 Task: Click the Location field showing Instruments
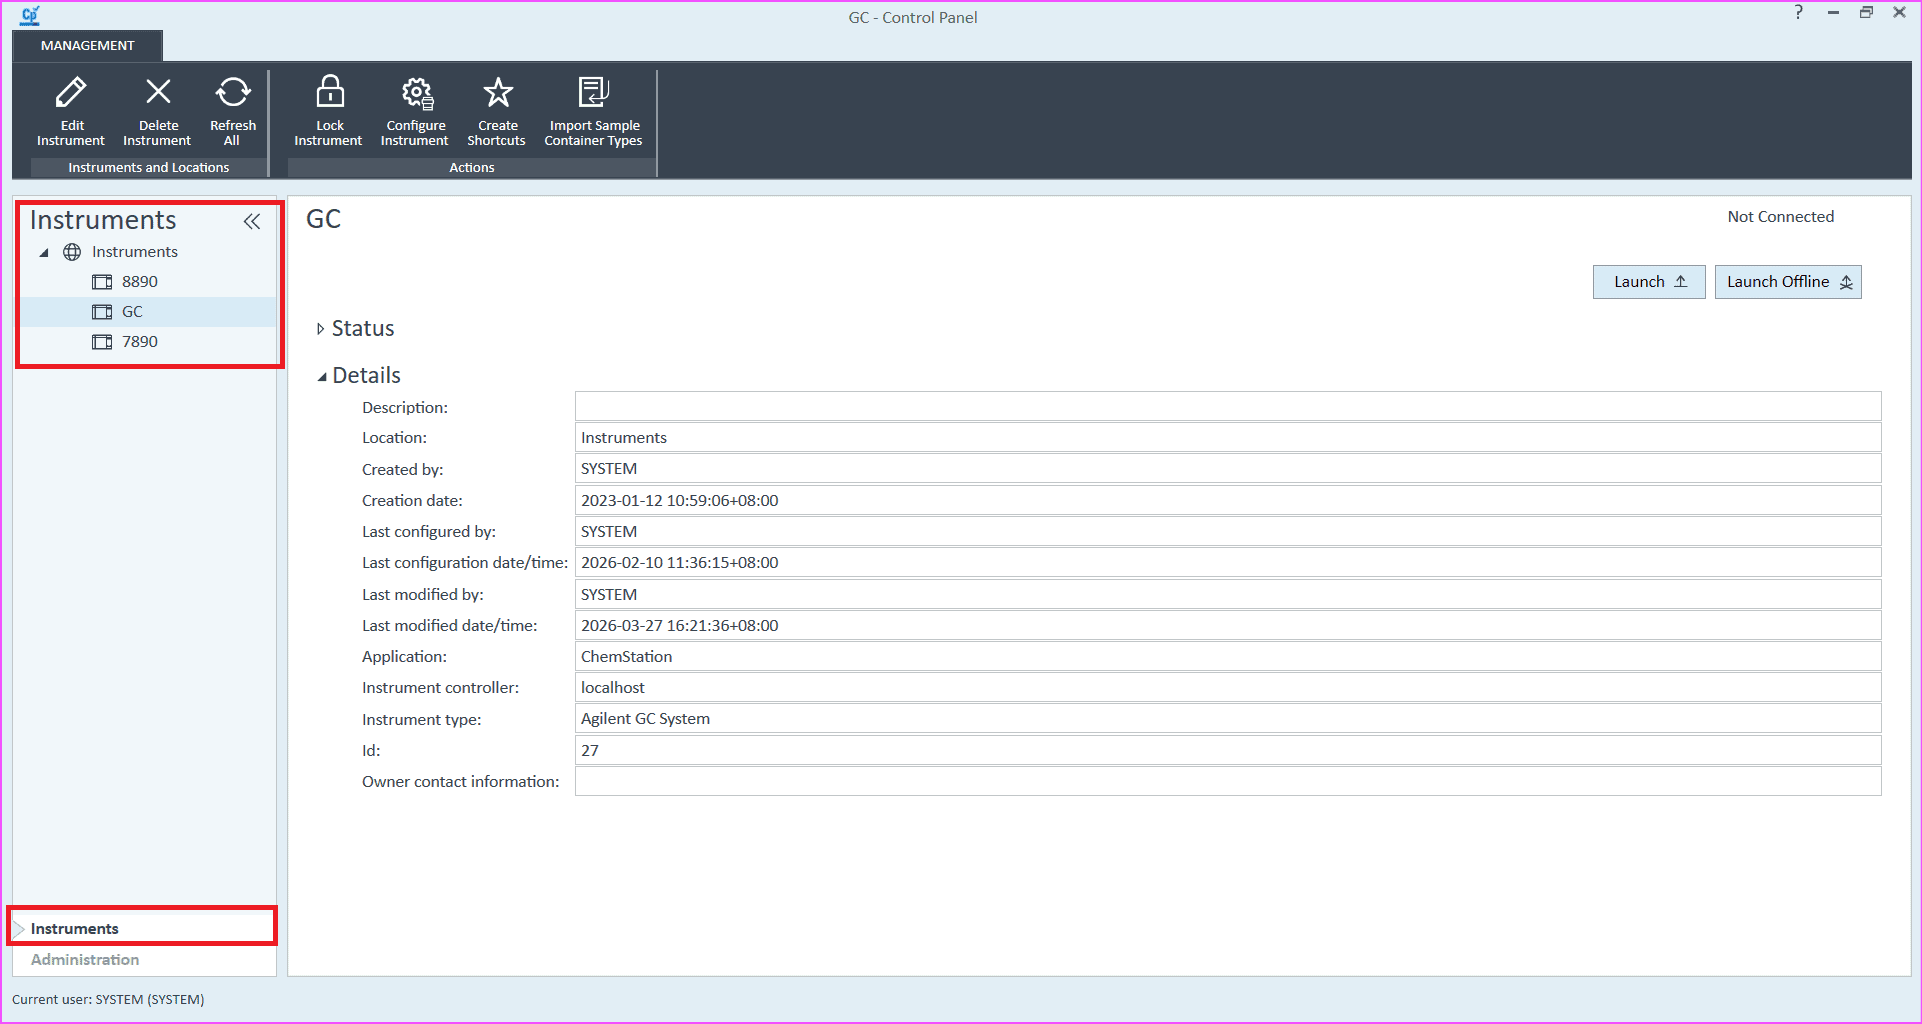[x=1228, y=437]
